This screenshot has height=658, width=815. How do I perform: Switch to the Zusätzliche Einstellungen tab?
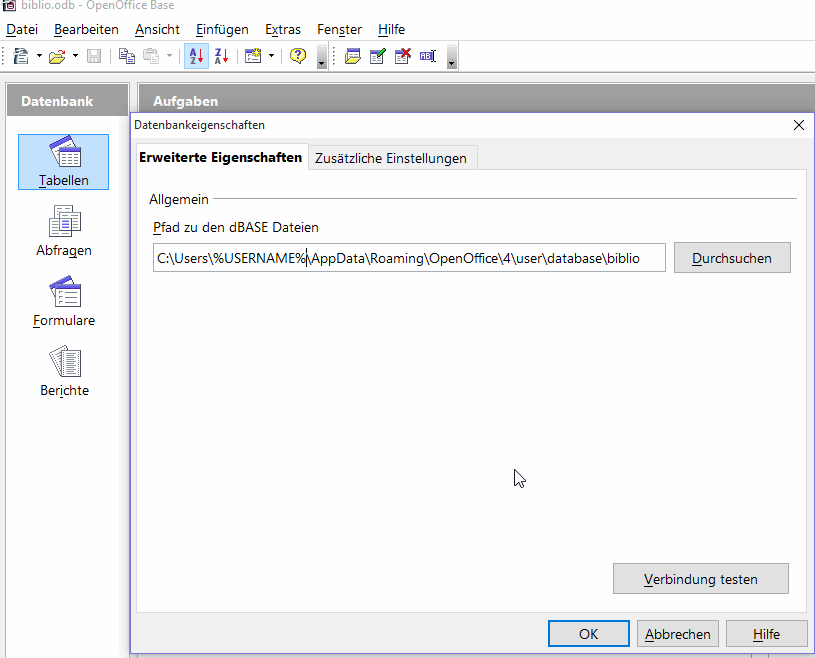point(392,157)
